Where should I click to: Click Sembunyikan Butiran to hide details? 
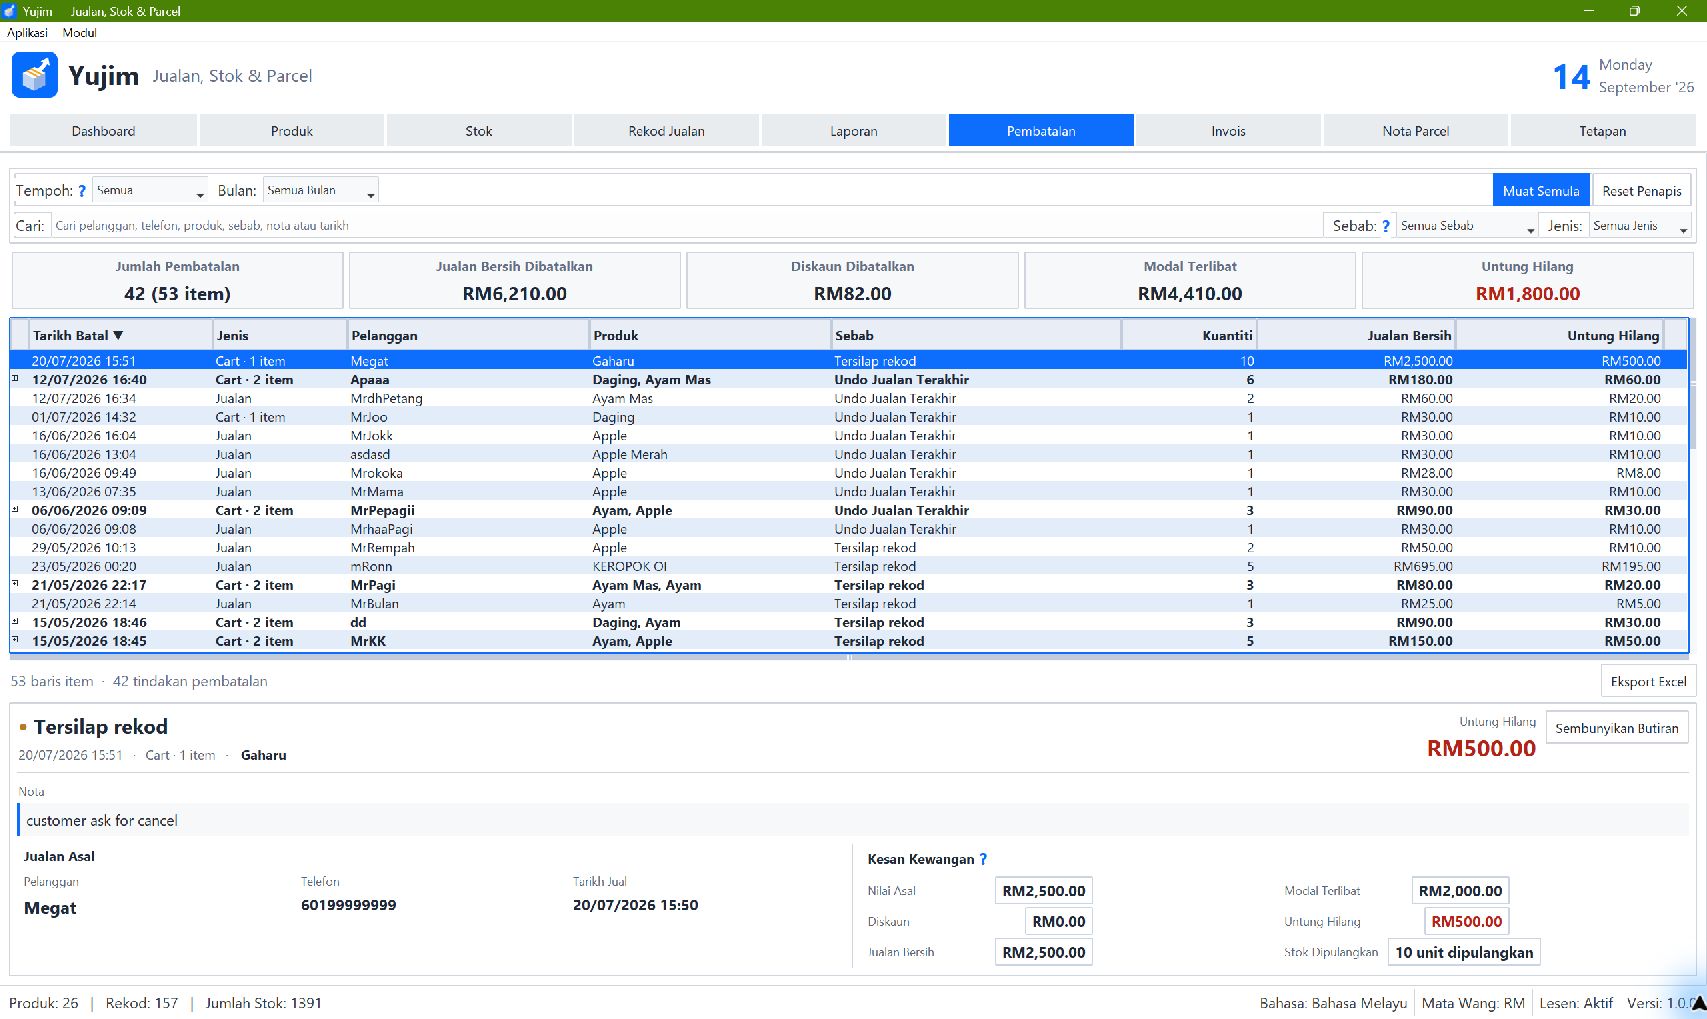1617,728
